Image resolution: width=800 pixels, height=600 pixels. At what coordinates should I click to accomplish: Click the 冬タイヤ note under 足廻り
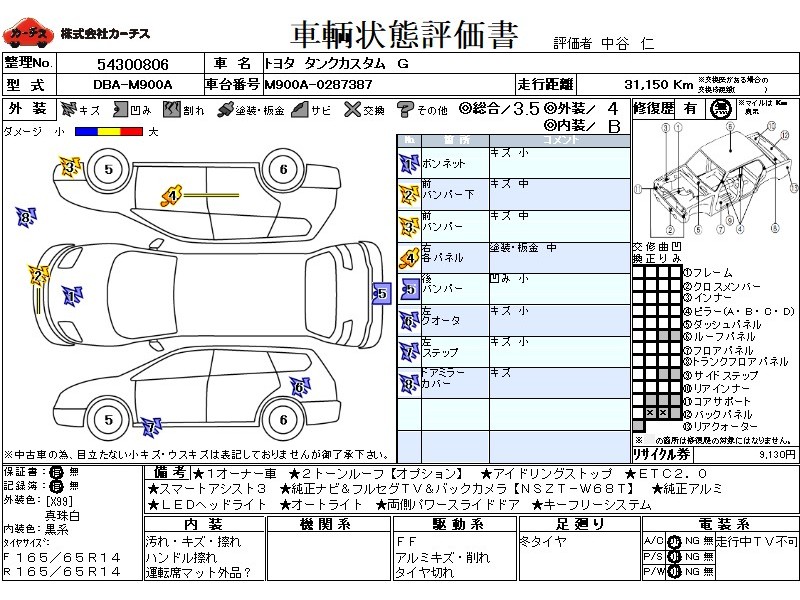543,542
